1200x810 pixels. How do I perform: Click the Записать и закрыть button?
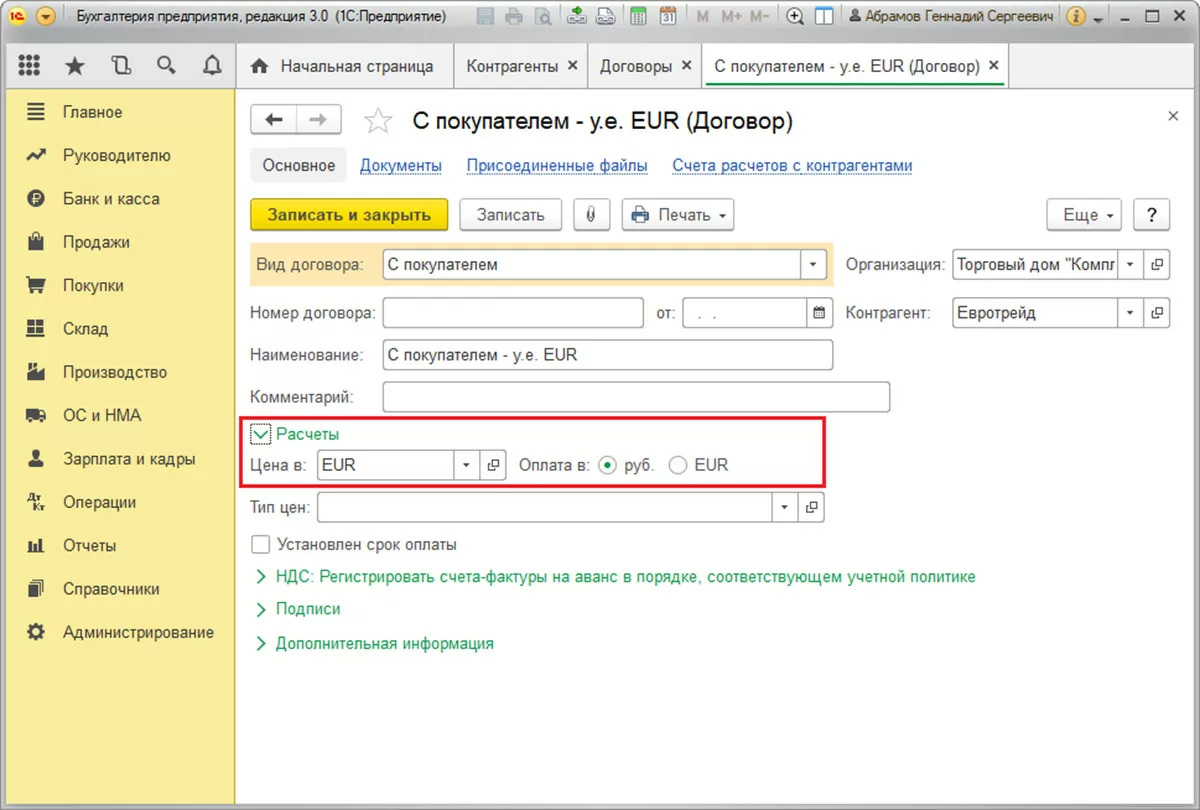click(349, 215)
